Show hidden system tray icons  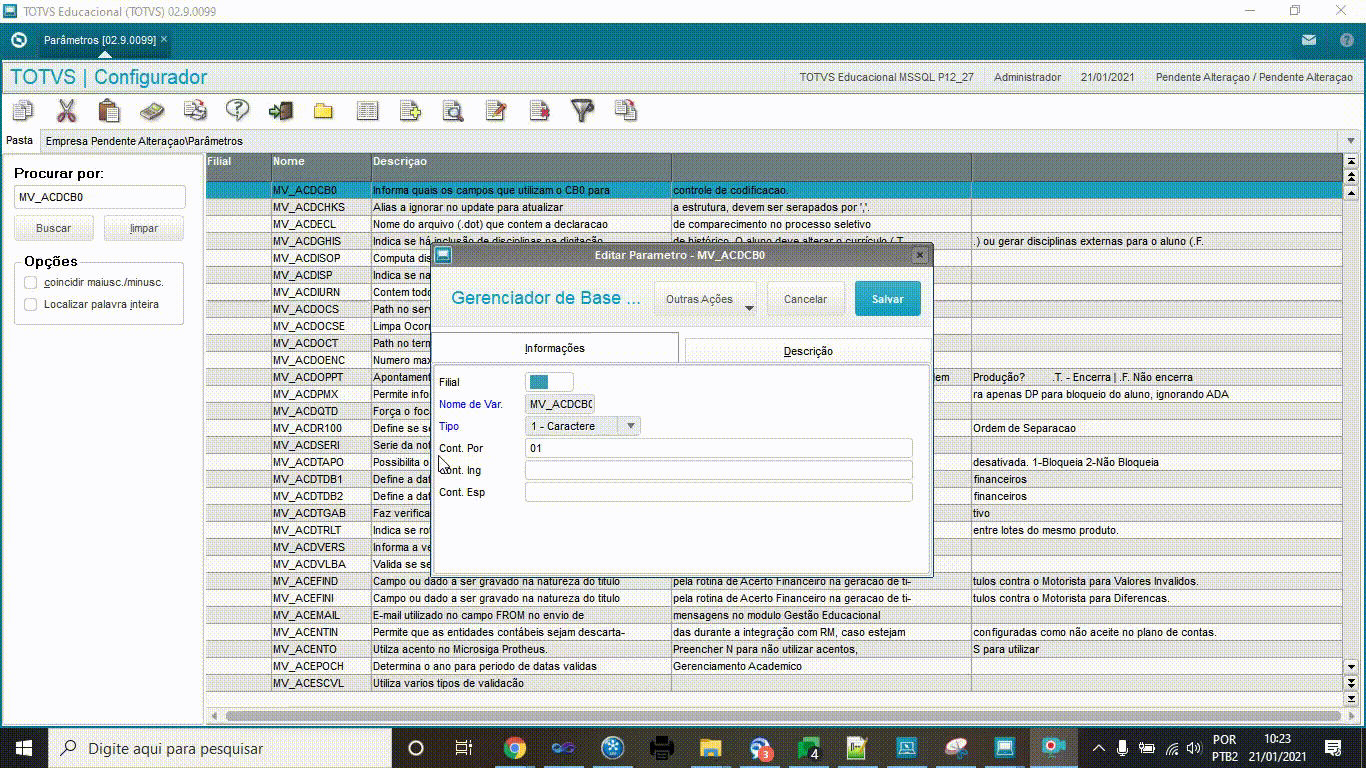point(1099,748)
